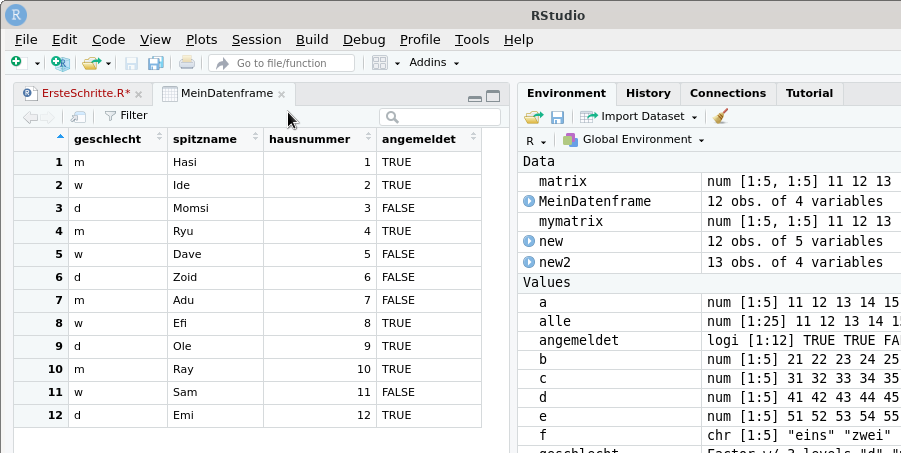Click the New File icon in toolbar
The image size is (901, 453).
[18, 63]
